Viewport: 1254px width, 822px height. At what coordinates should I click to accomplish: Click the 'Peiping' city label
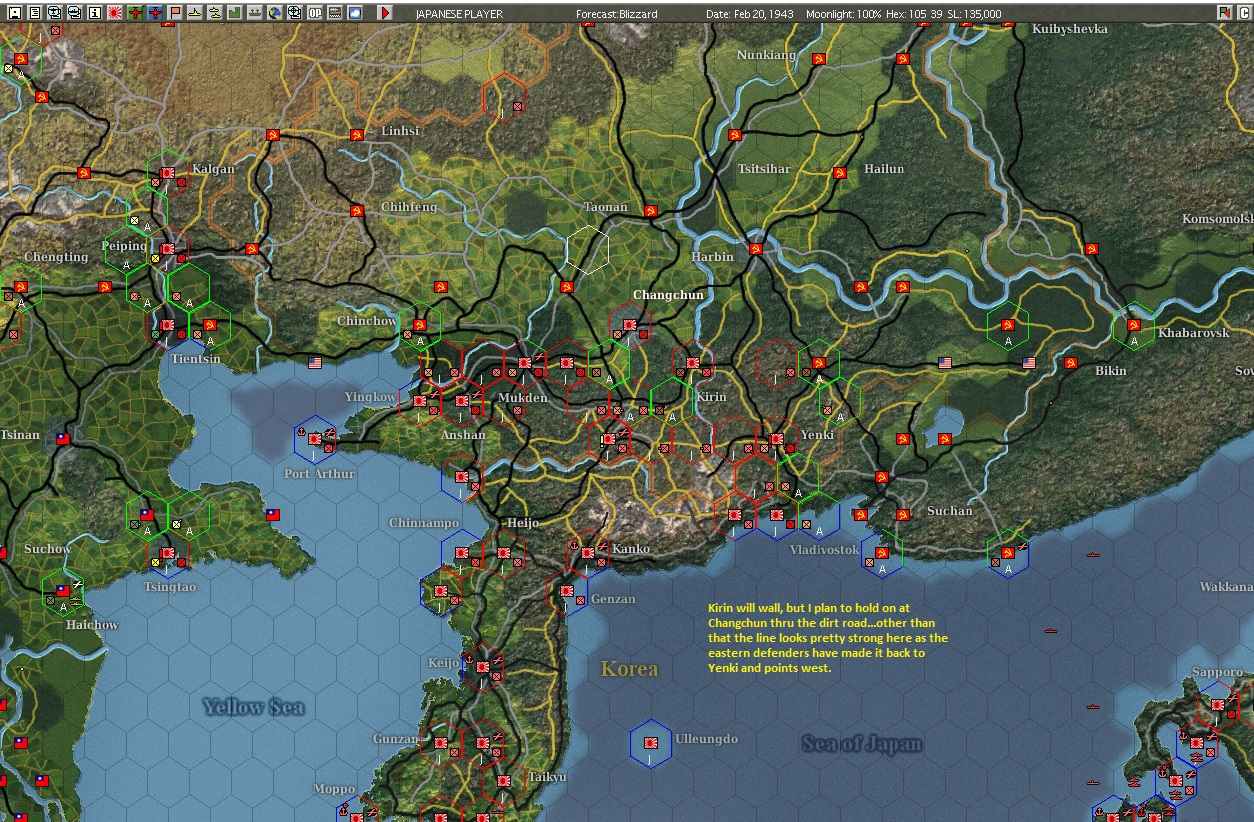[124, 245]
